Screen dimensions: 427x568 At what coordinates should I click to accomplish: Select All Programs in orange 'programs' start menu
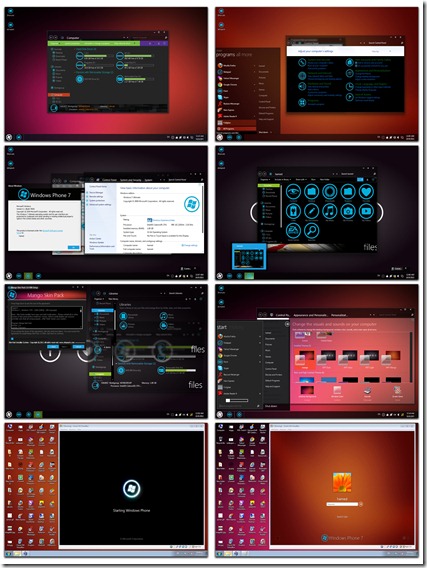tap(236, 129)
